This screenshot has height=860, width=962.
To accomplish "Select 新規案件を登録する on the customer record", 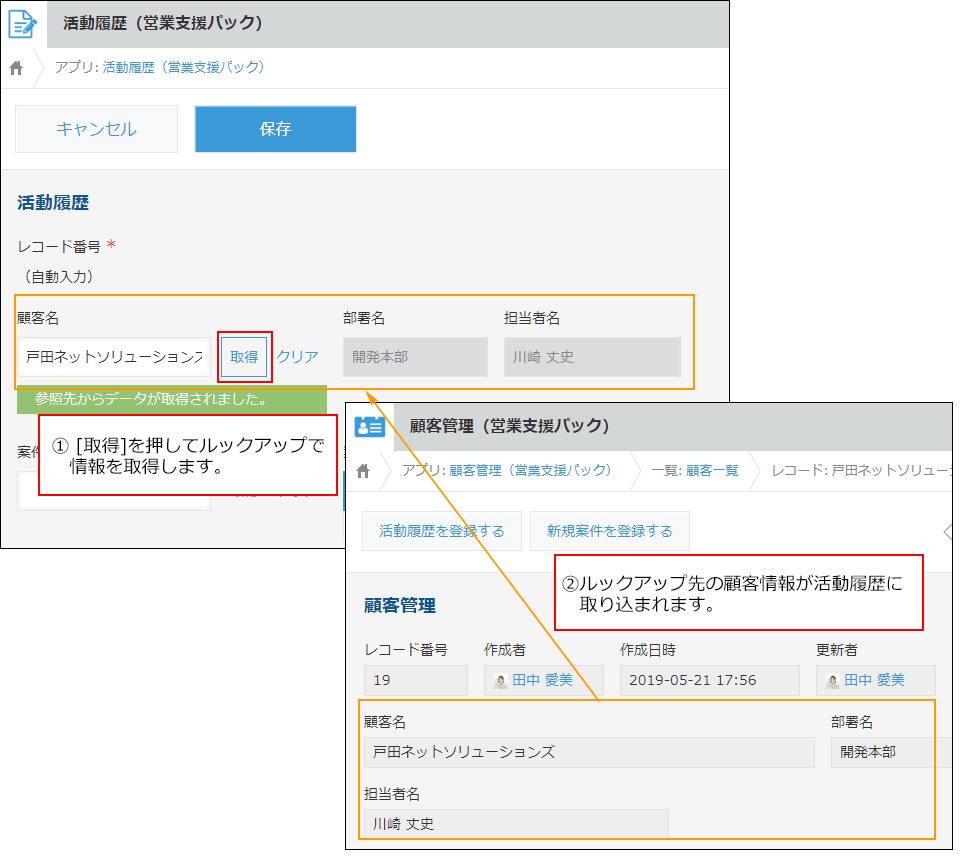I will [x=610, y=531].
